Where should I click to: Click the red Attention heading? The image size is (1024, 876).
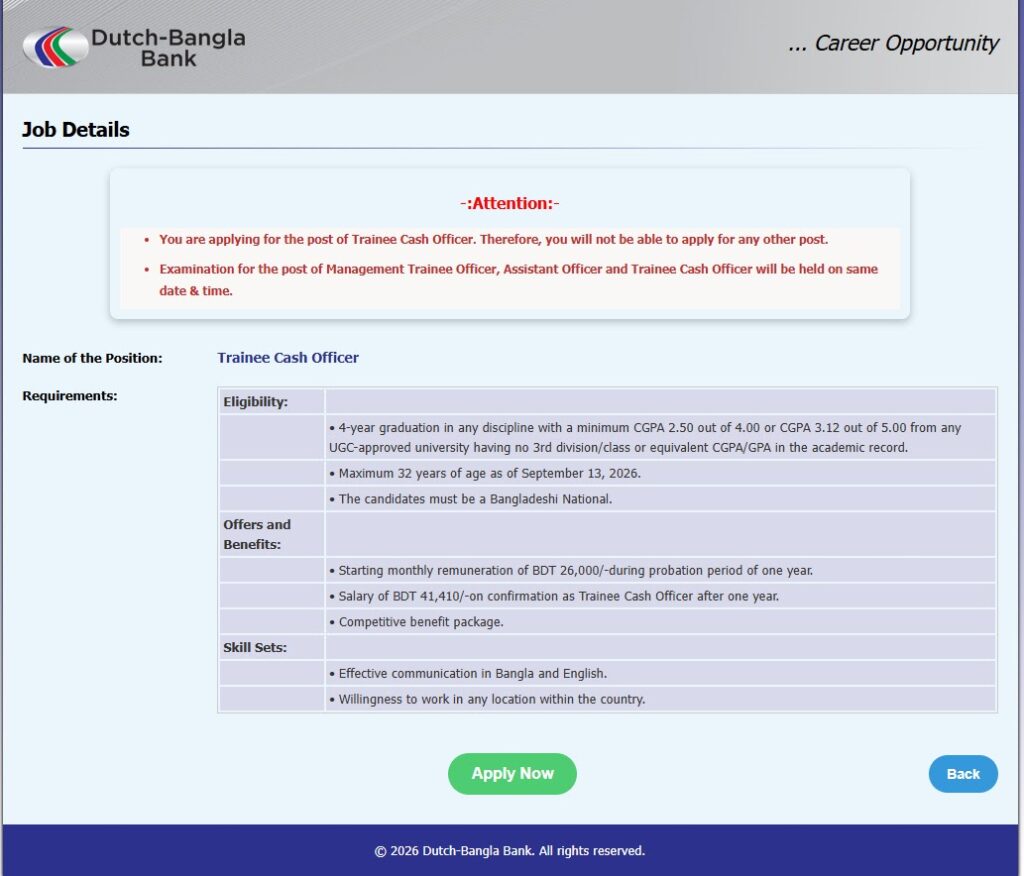click(509, 203)
